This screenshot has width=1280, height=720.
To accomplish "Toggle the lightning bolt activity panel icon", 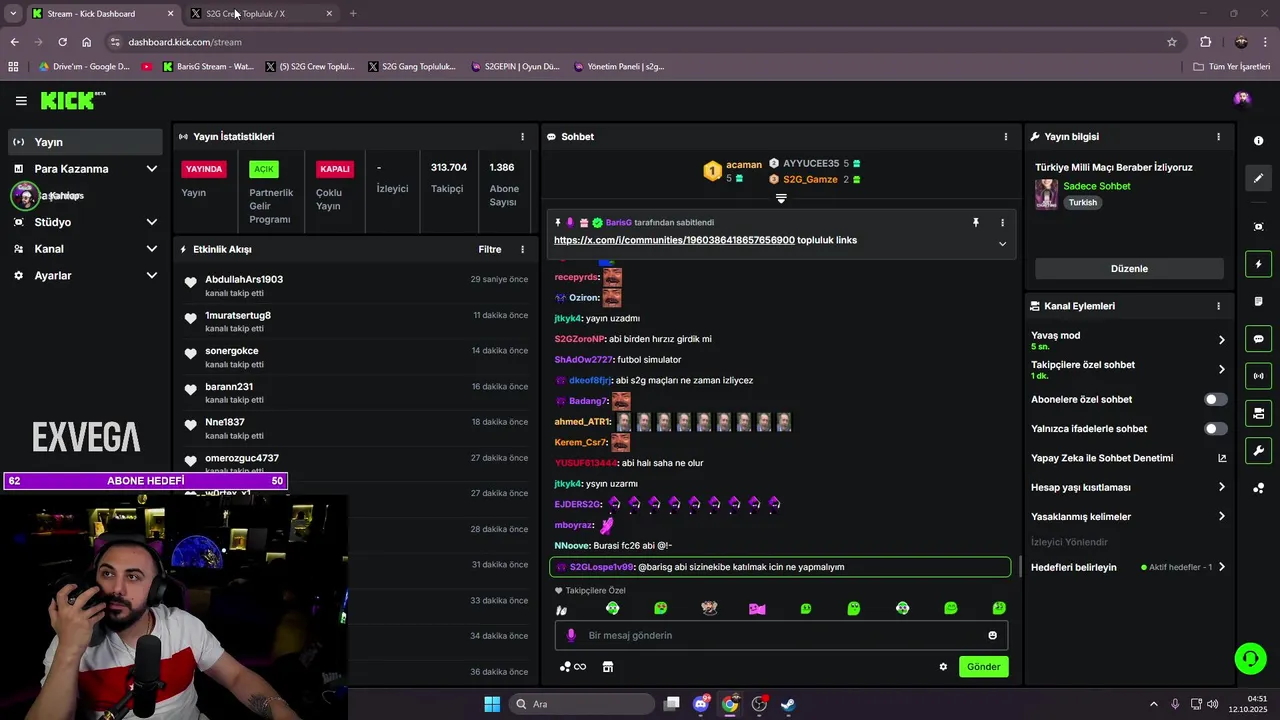I will click(1258, 264).
